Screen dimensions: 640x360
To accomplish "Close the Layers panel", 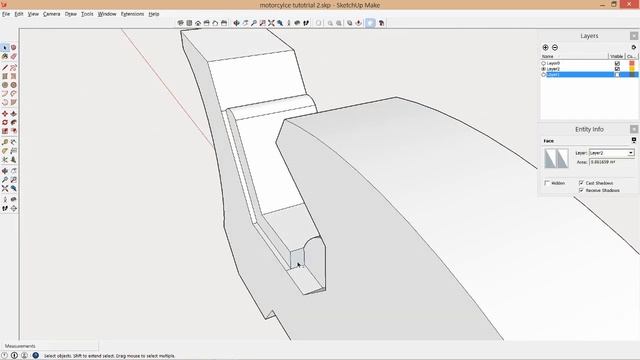I will tap(634, 36).
